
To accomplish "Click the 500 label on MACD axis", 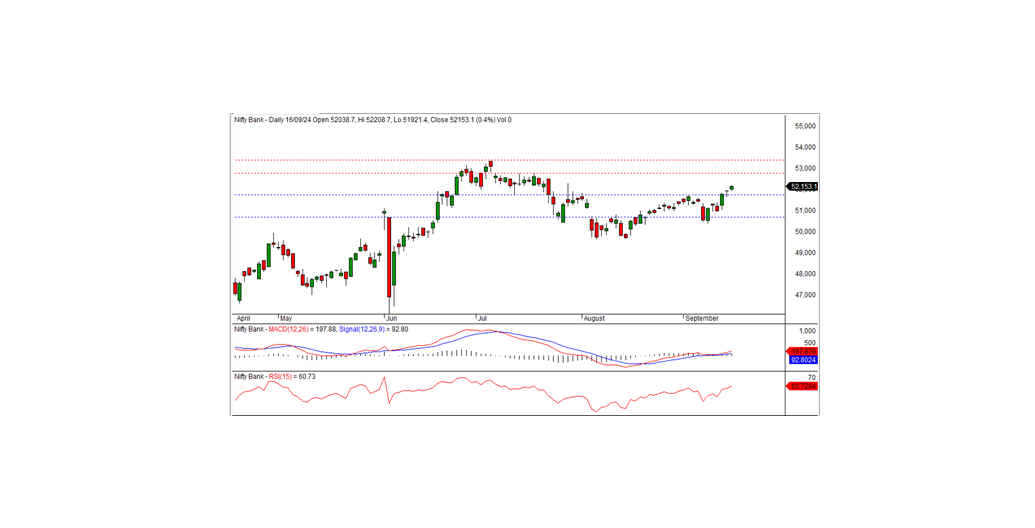I will 810,343.
